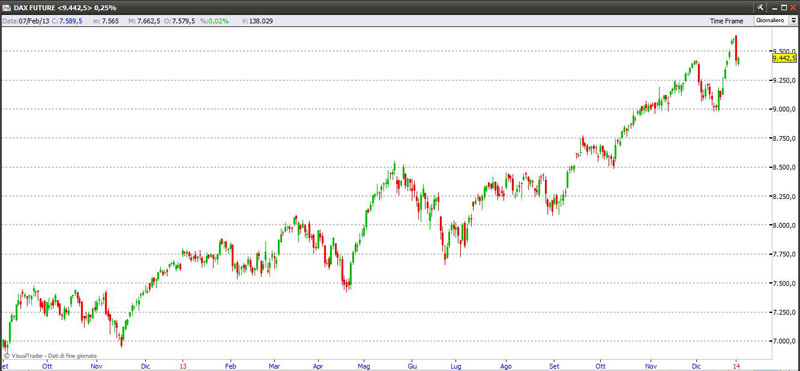This screenshot has width=800, height=371.
Task: Click the 7.500,0 price axis label
Action: click(785, 284)
